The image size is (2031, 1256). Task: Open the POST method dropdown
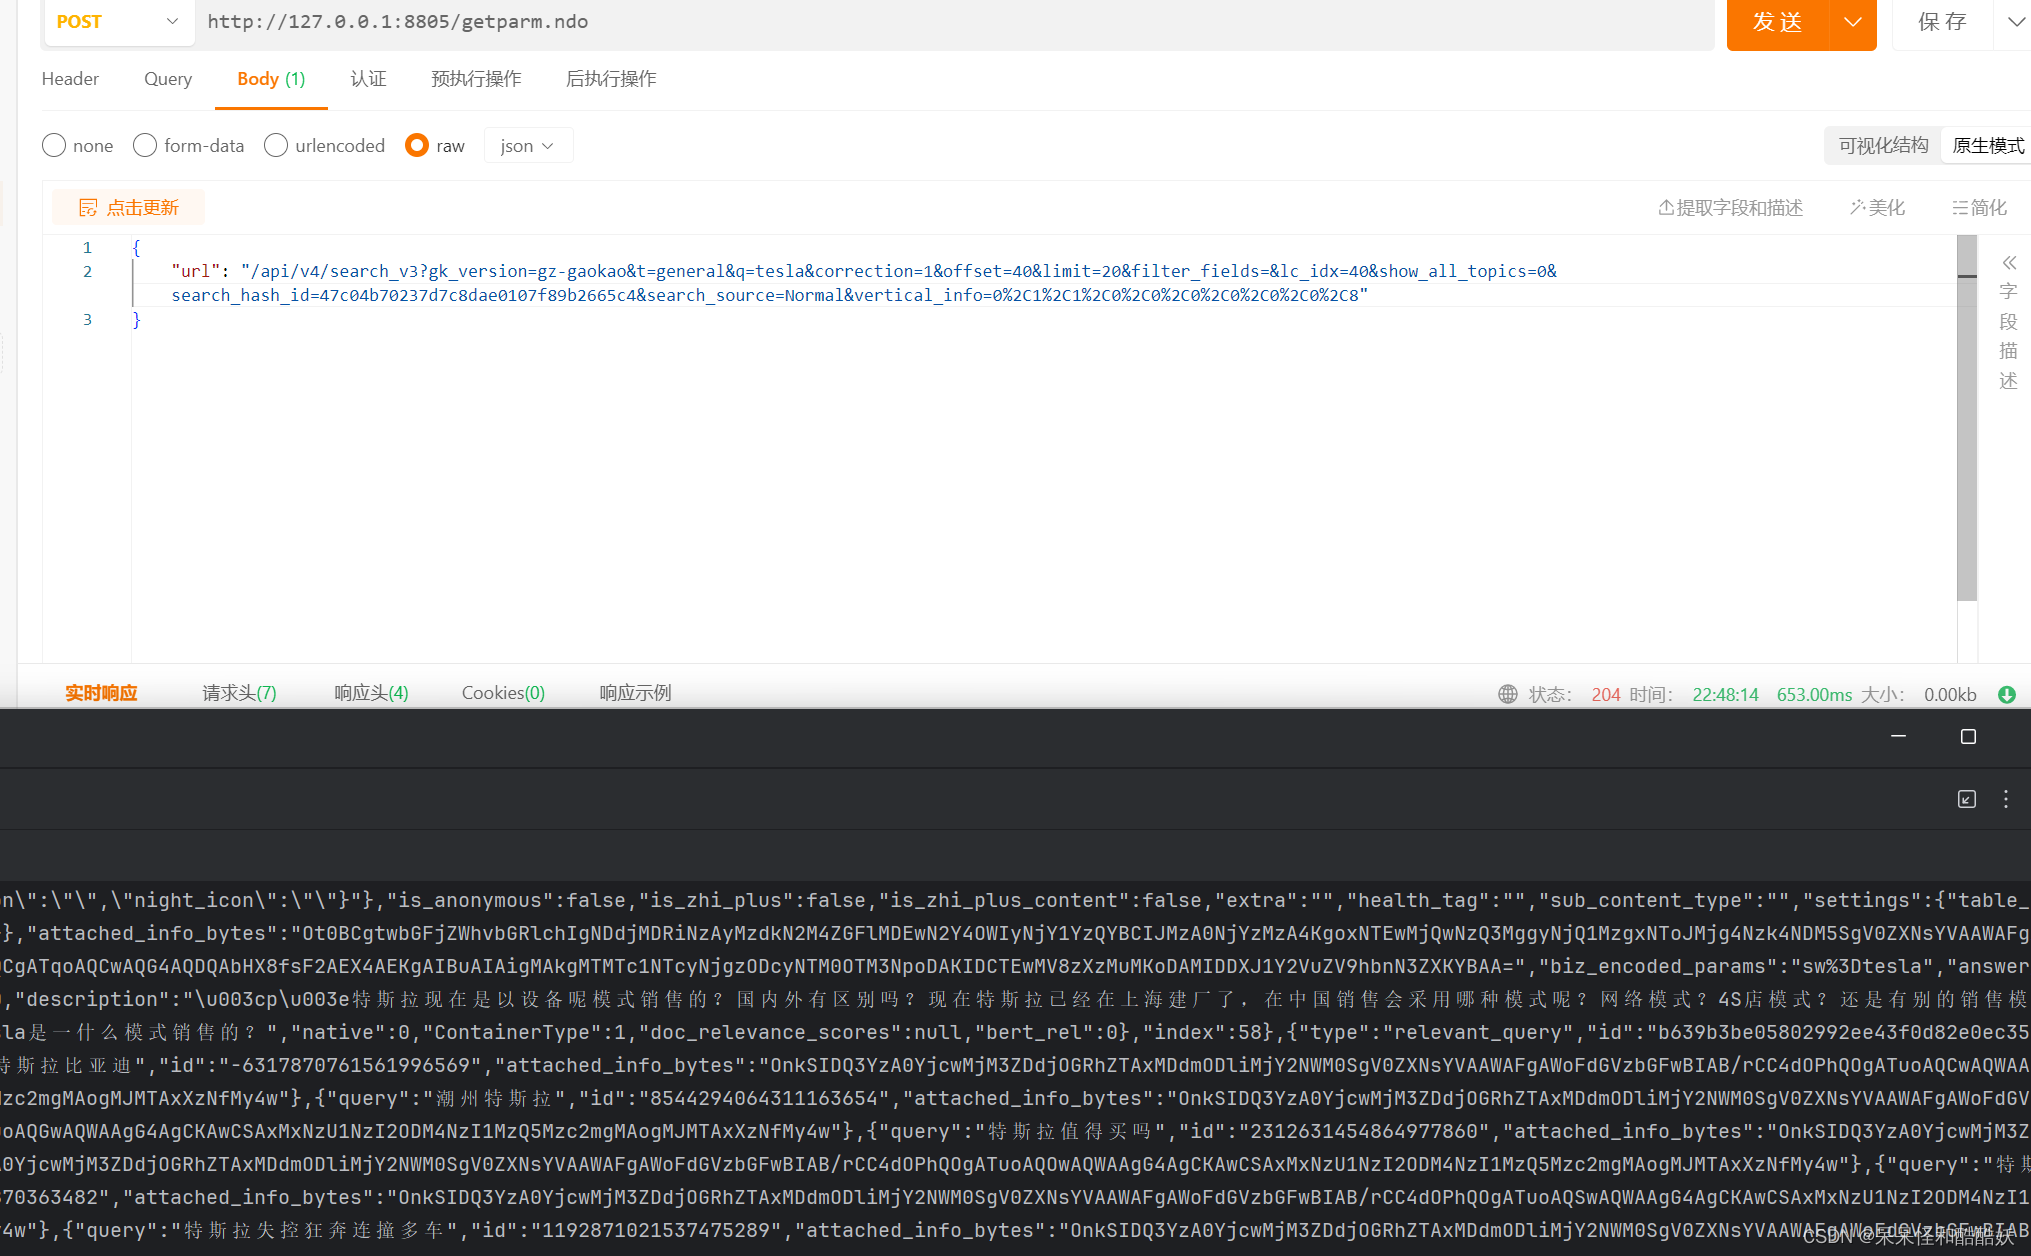tap(118, 22)
